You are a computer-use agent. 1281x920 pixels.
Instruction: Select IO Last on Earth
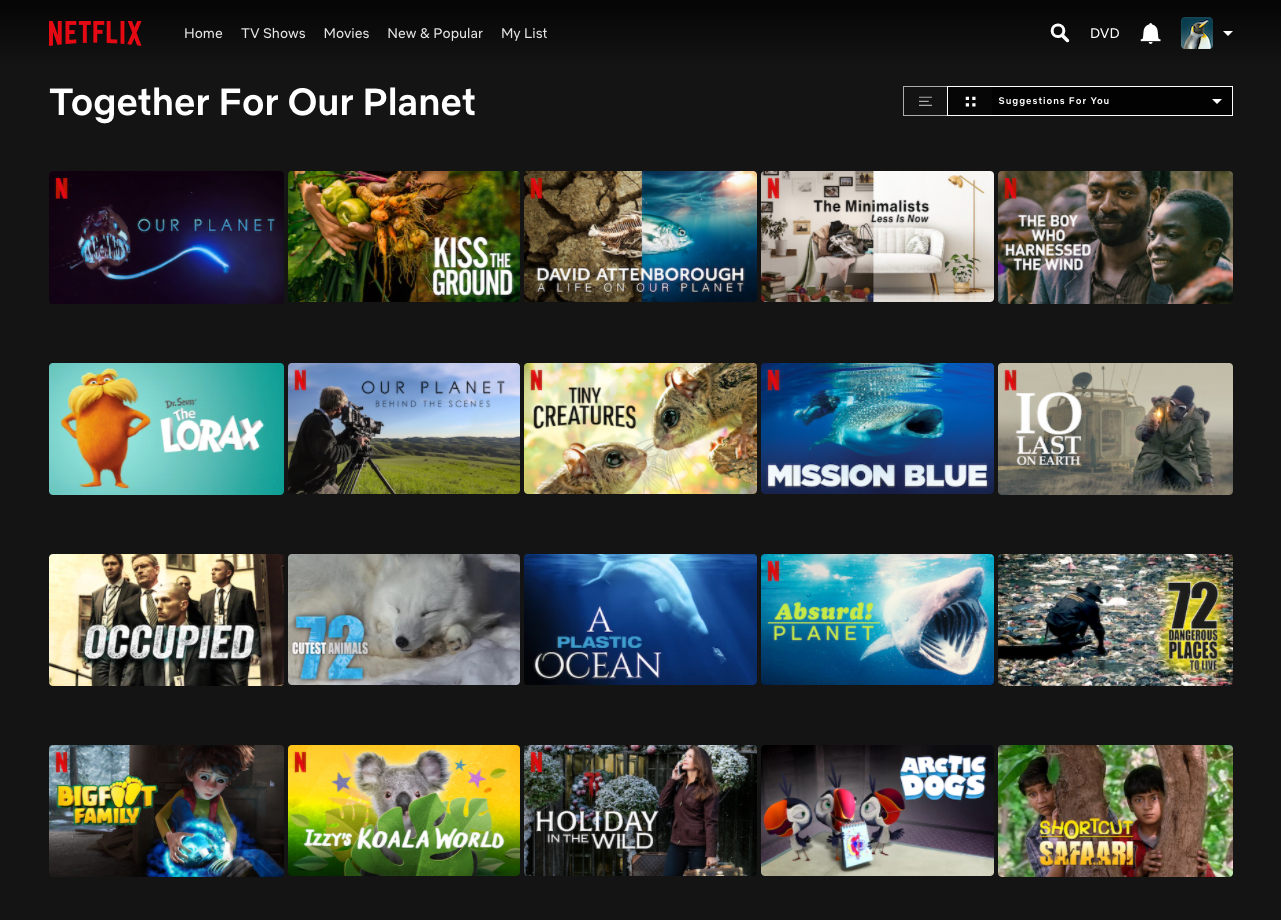[x=1115, y=429]
